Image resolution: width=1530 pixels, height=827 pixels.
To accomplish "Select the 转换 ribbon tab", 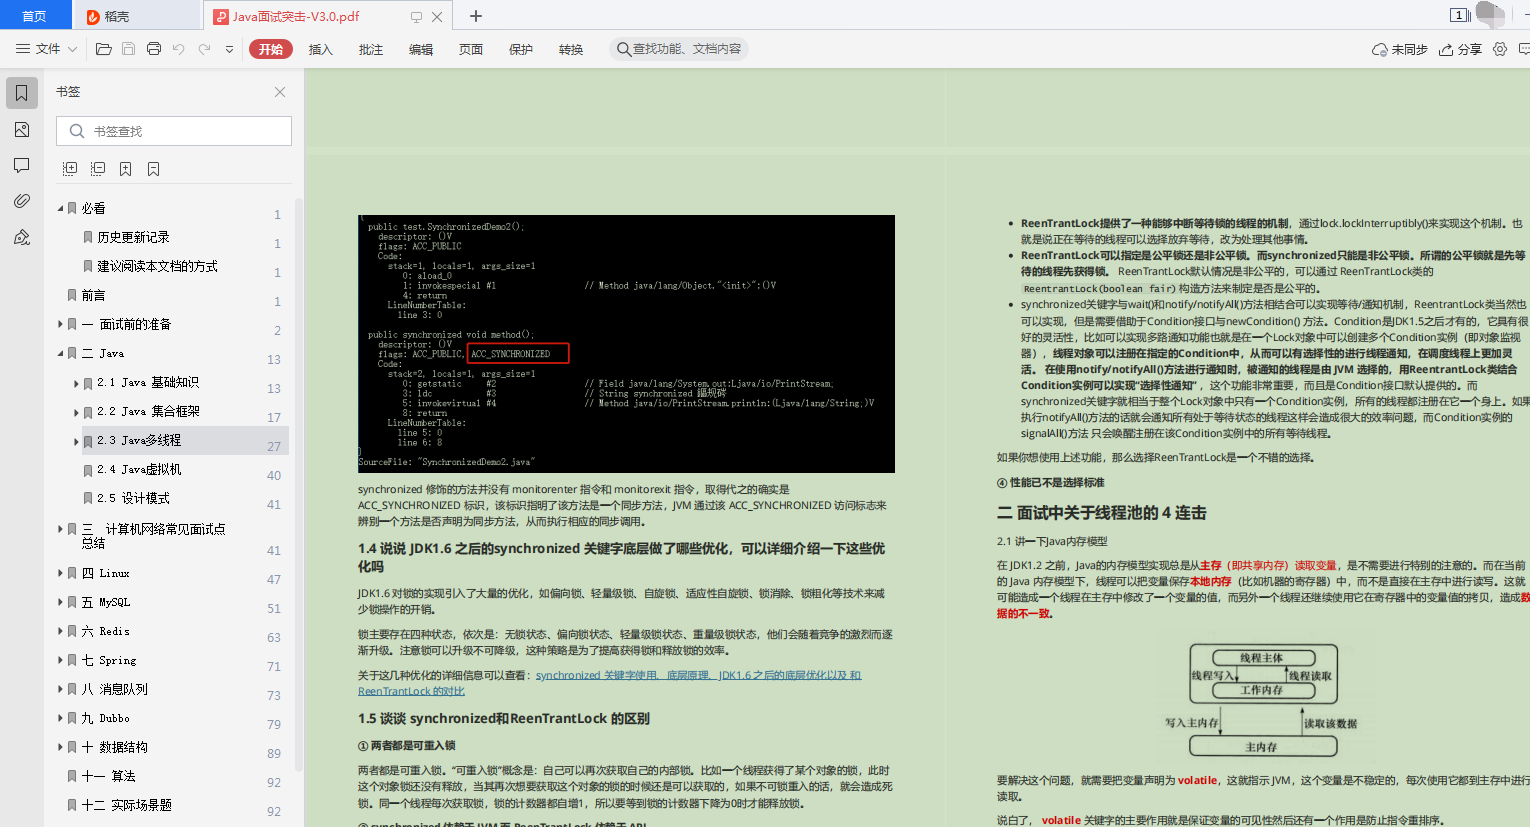I will 571,49.
